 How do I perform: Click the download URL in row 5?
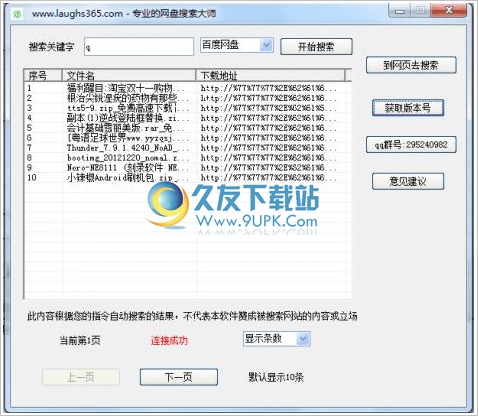269,128
